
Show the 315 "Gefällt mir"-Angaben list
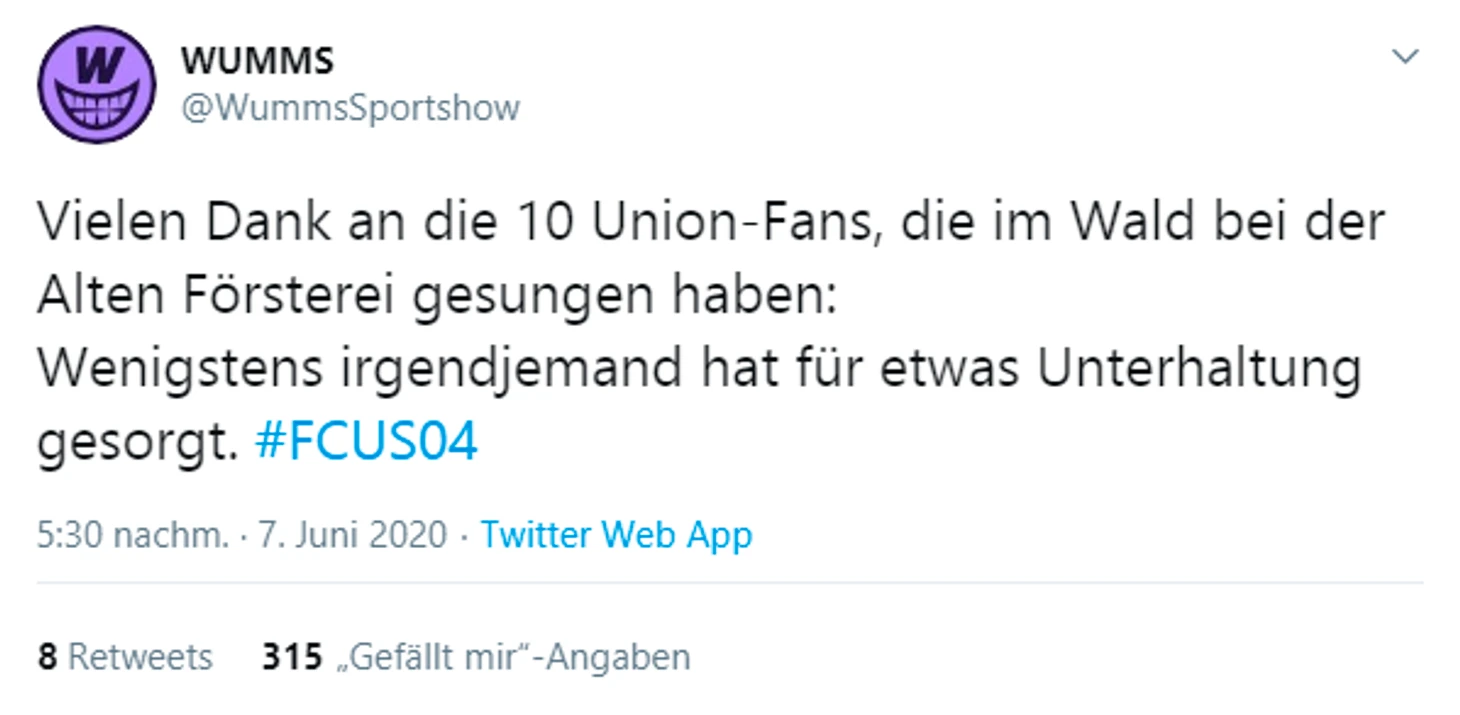pyautogui.click(x=476, y=657)
